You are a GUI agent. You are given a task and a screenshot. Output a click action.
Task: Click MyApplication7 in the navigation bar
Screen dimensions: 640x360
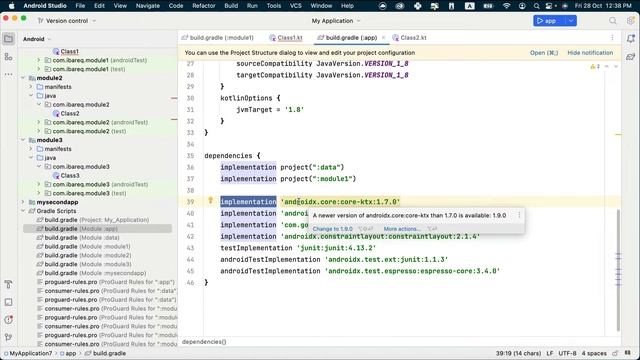pyautogui.click(x=30, y=353)
